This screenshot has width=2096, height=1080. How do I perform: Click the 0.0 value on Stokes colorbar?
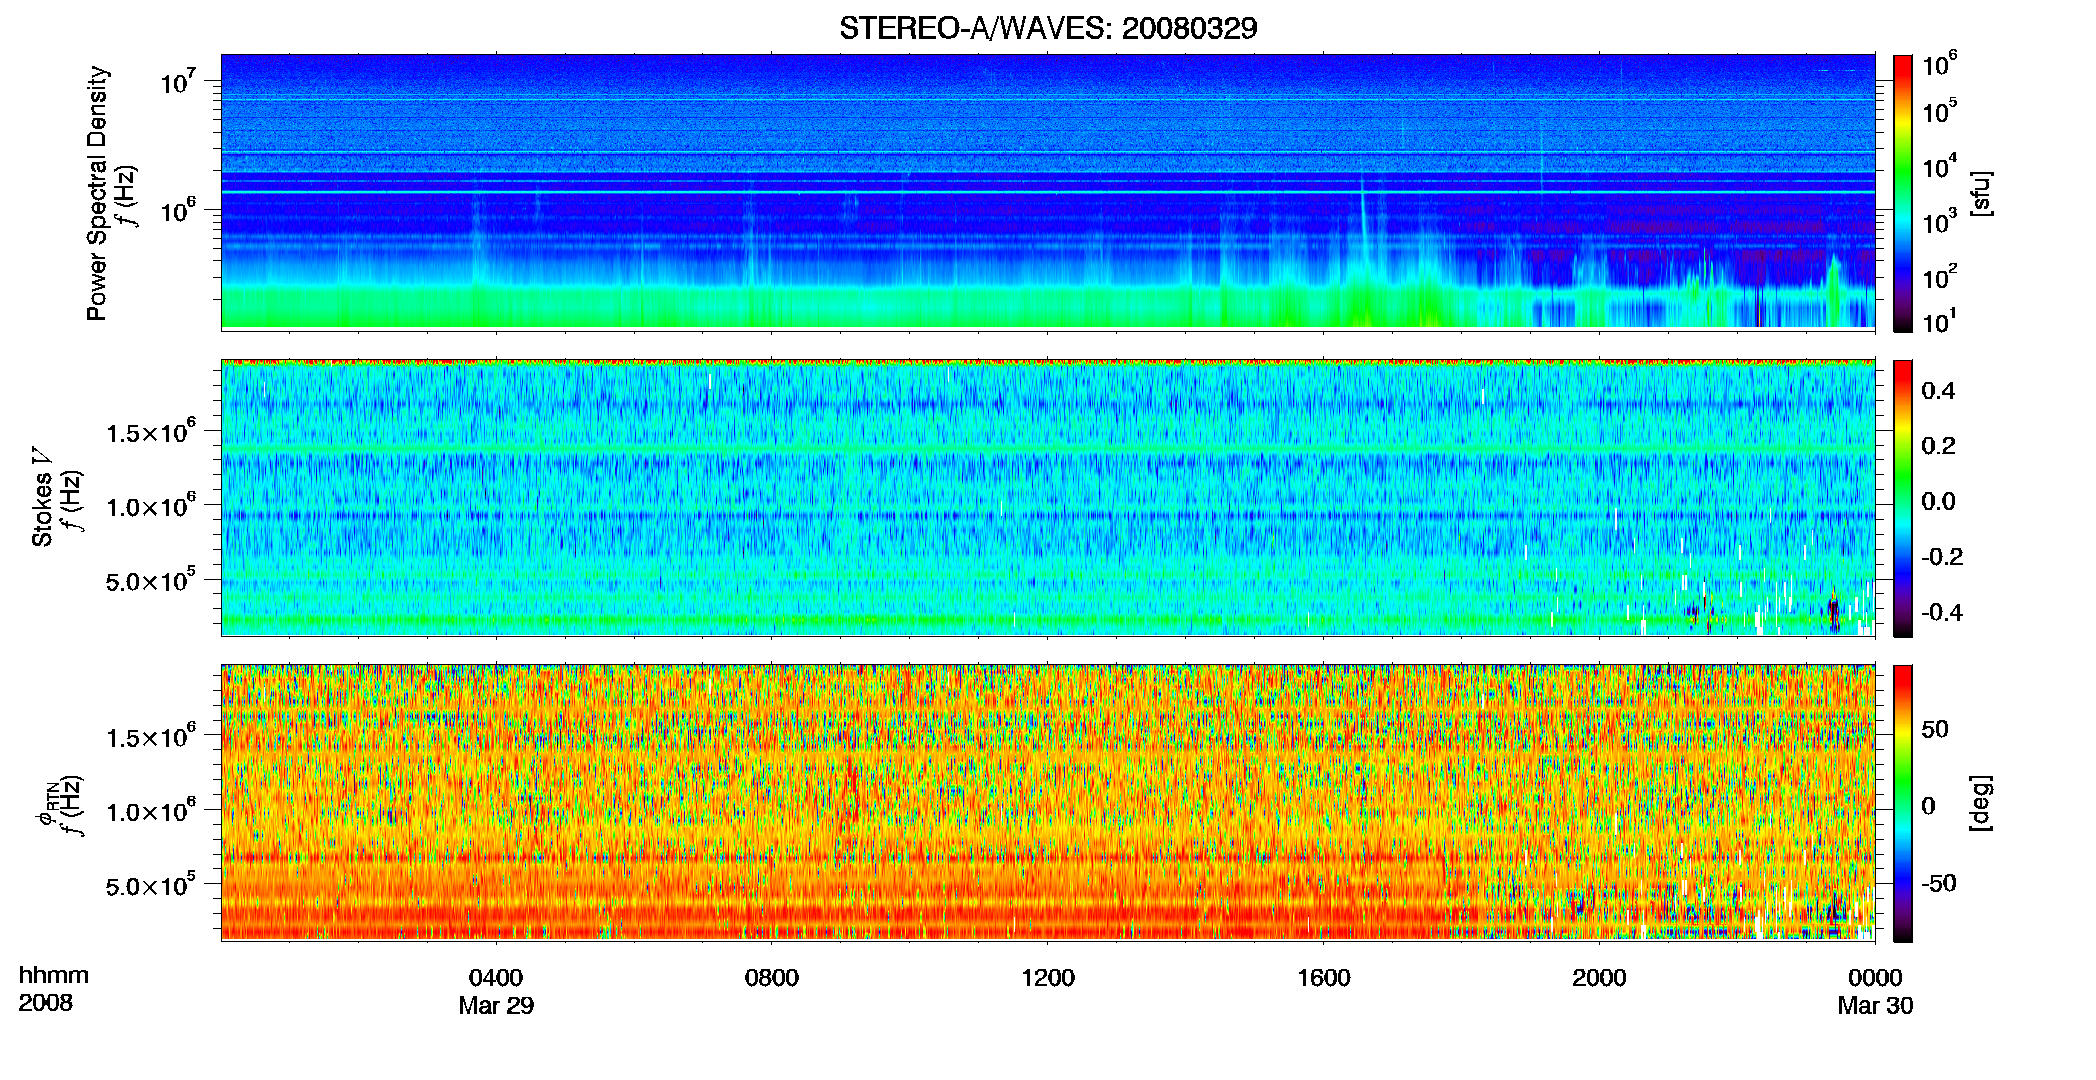click(1938, 501)
